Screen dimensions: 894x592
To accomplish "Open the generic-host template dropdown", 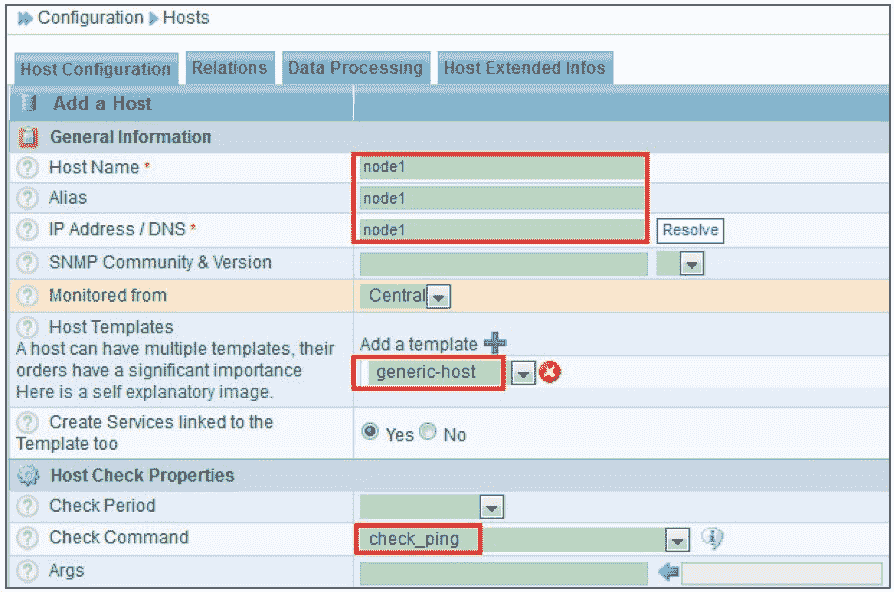I will (x=523, y=373).
